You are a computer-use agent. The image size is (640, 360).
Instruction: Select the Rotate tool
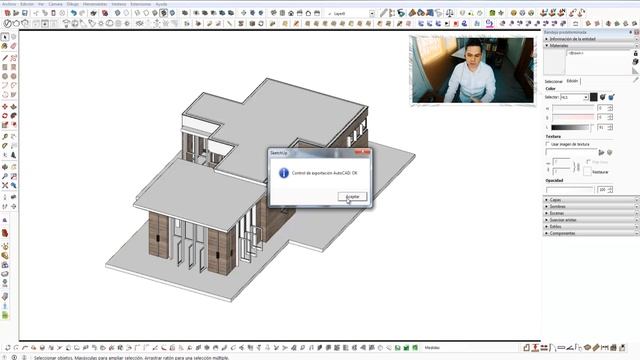pos(5,116)
